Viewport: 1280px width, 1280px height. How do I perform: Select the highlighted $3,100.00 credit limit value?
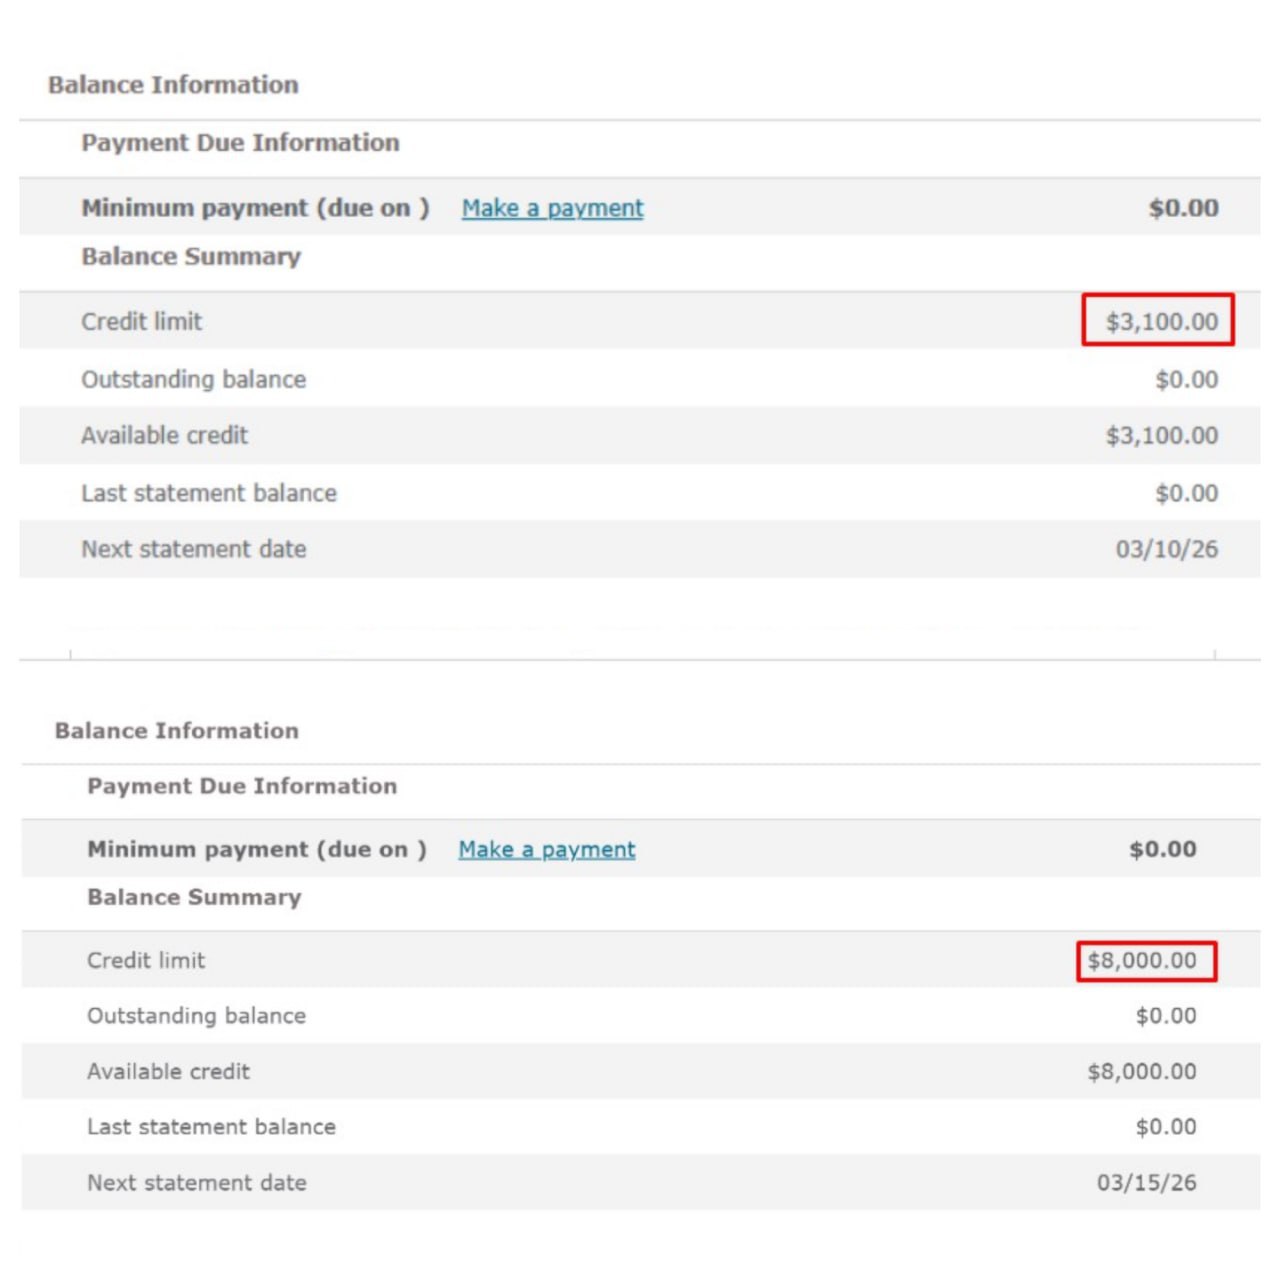click(1160, 321)
